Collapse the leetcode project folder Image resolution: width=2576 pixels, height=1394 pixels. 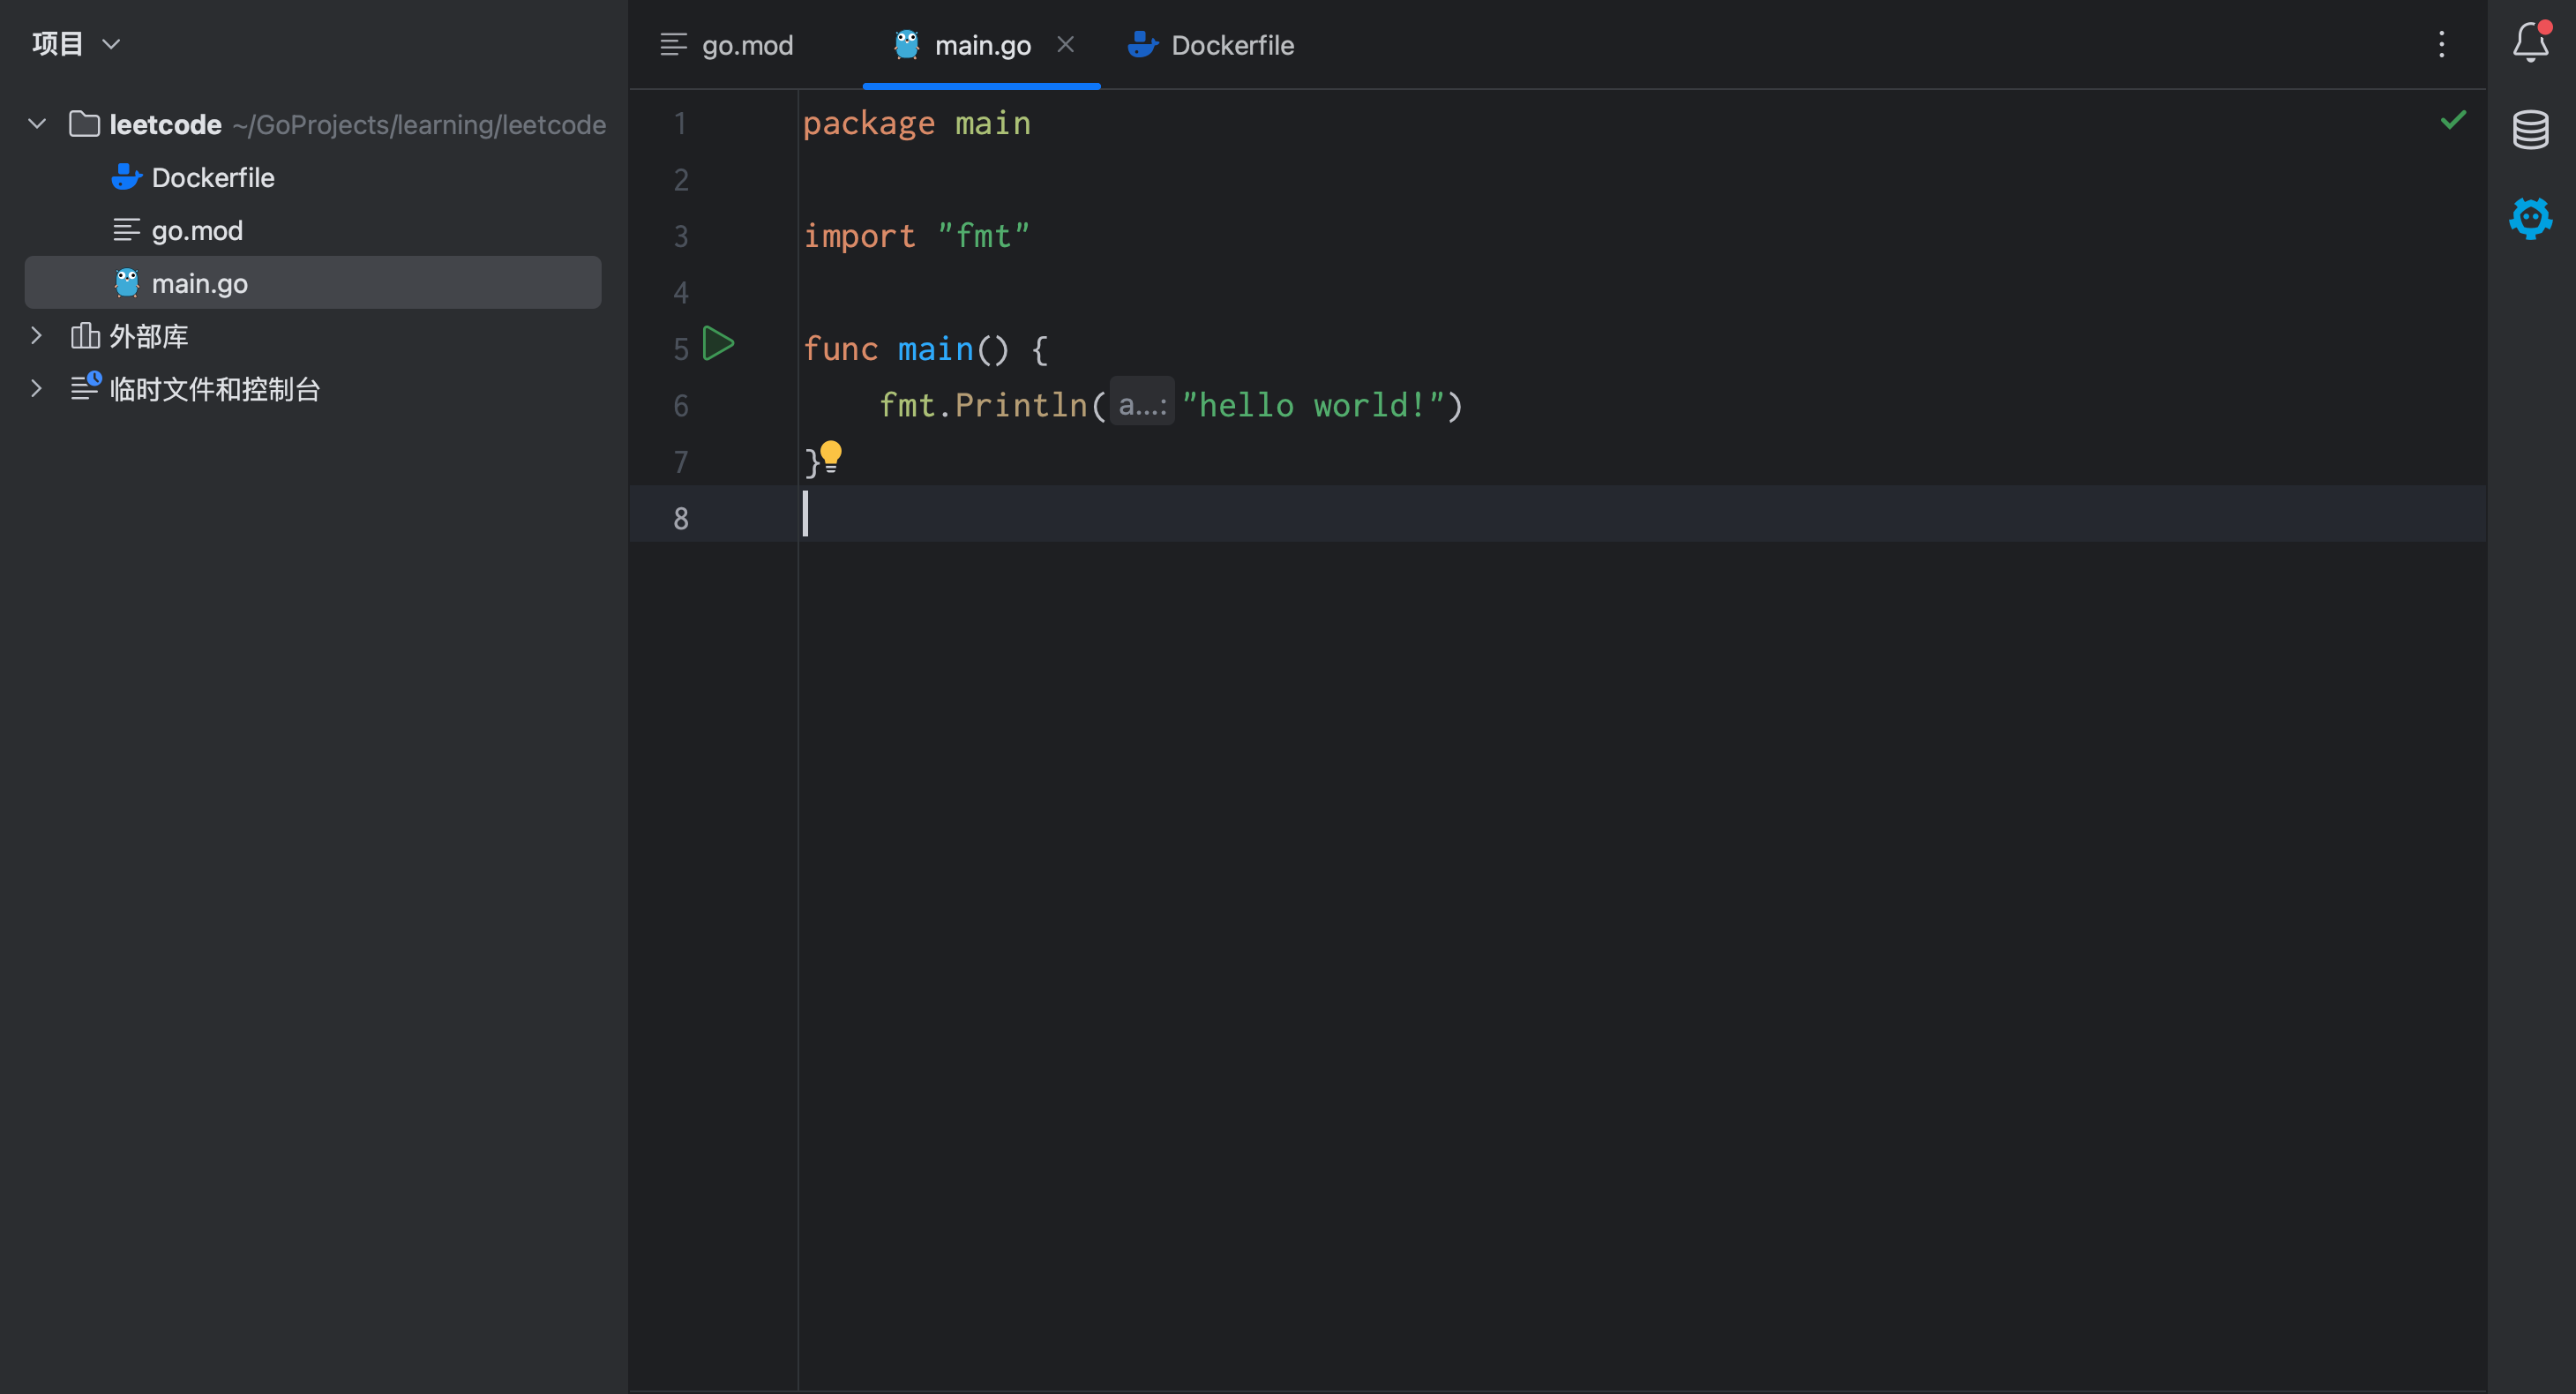tap(37, 124)
